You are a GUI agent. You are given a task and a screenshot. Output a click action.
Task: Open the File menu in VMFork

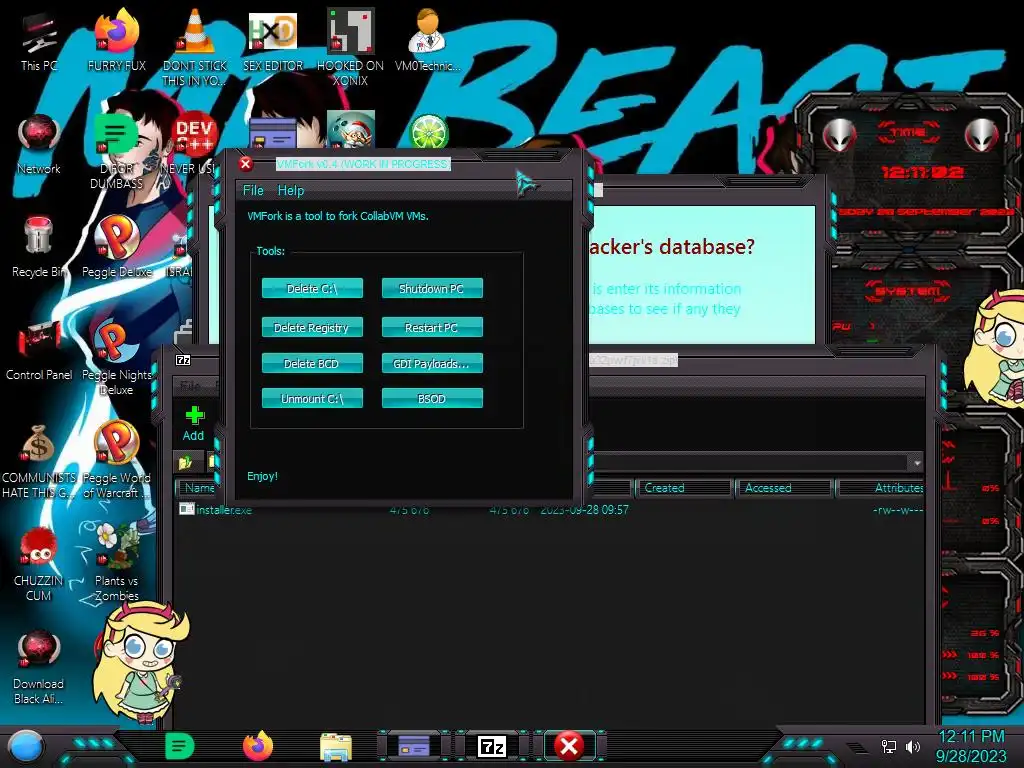coord(253,191)
